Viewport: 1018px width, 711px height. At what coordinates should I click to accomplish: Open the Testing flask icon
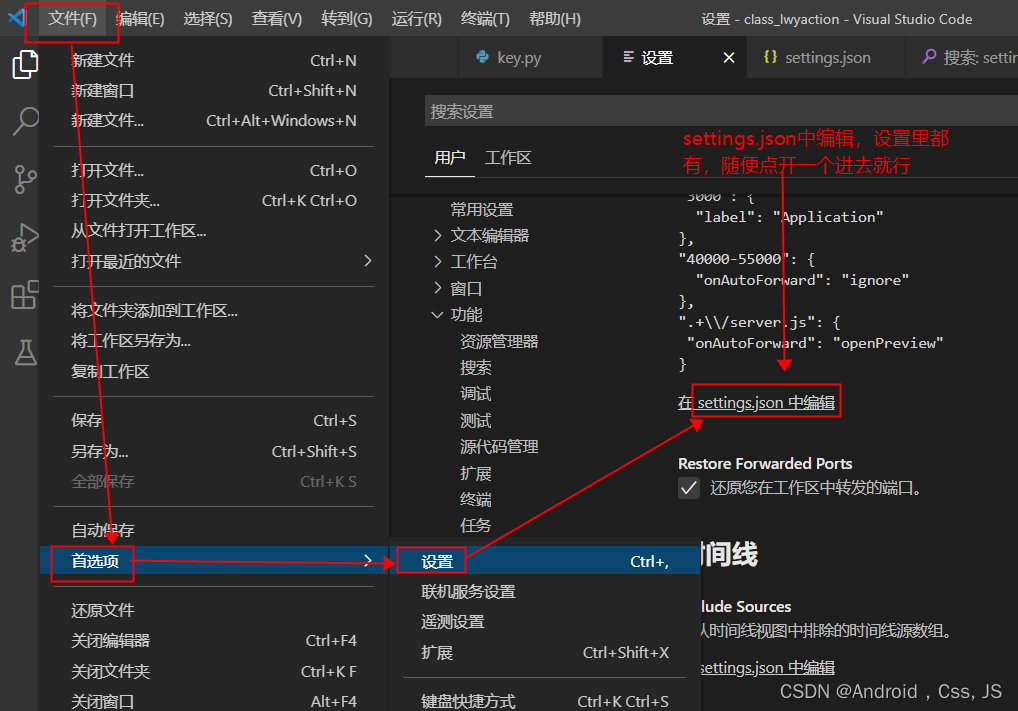[26, 350]
